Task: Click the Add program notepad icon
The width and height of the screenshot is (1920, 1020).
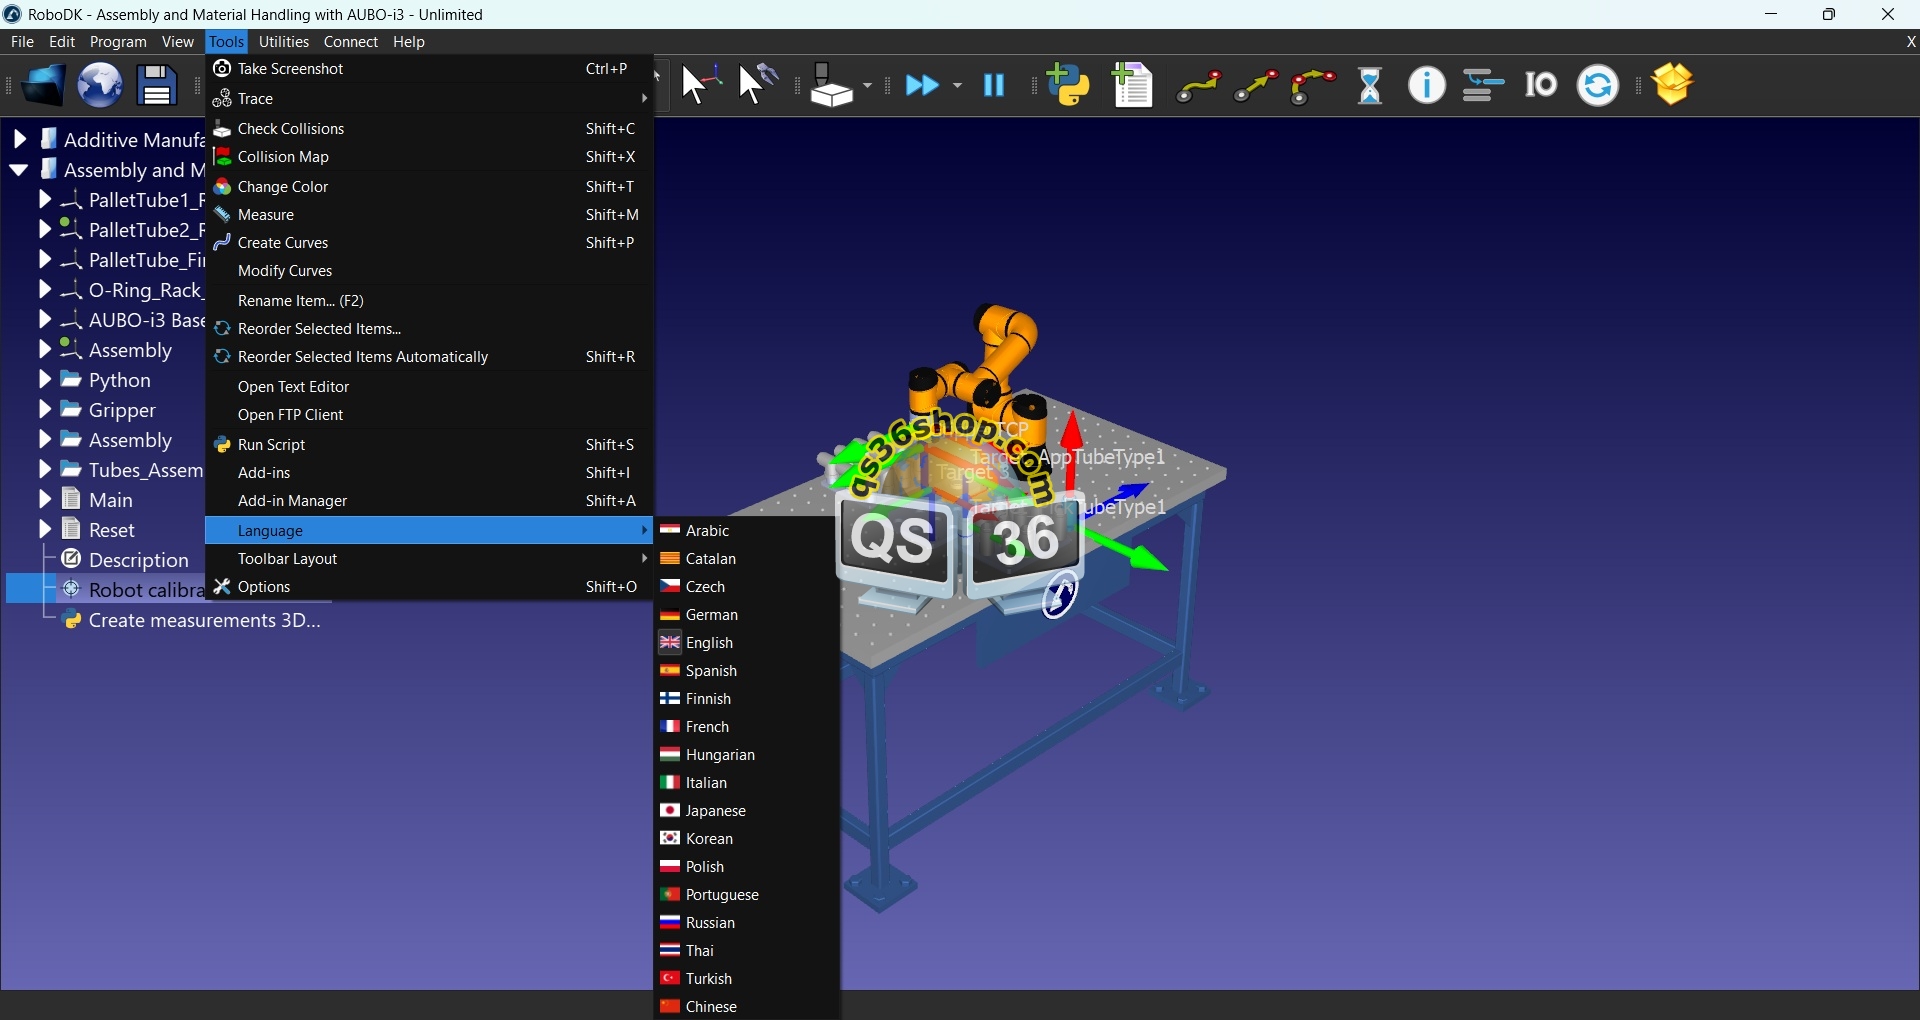Action: (x=1135, y=86)
